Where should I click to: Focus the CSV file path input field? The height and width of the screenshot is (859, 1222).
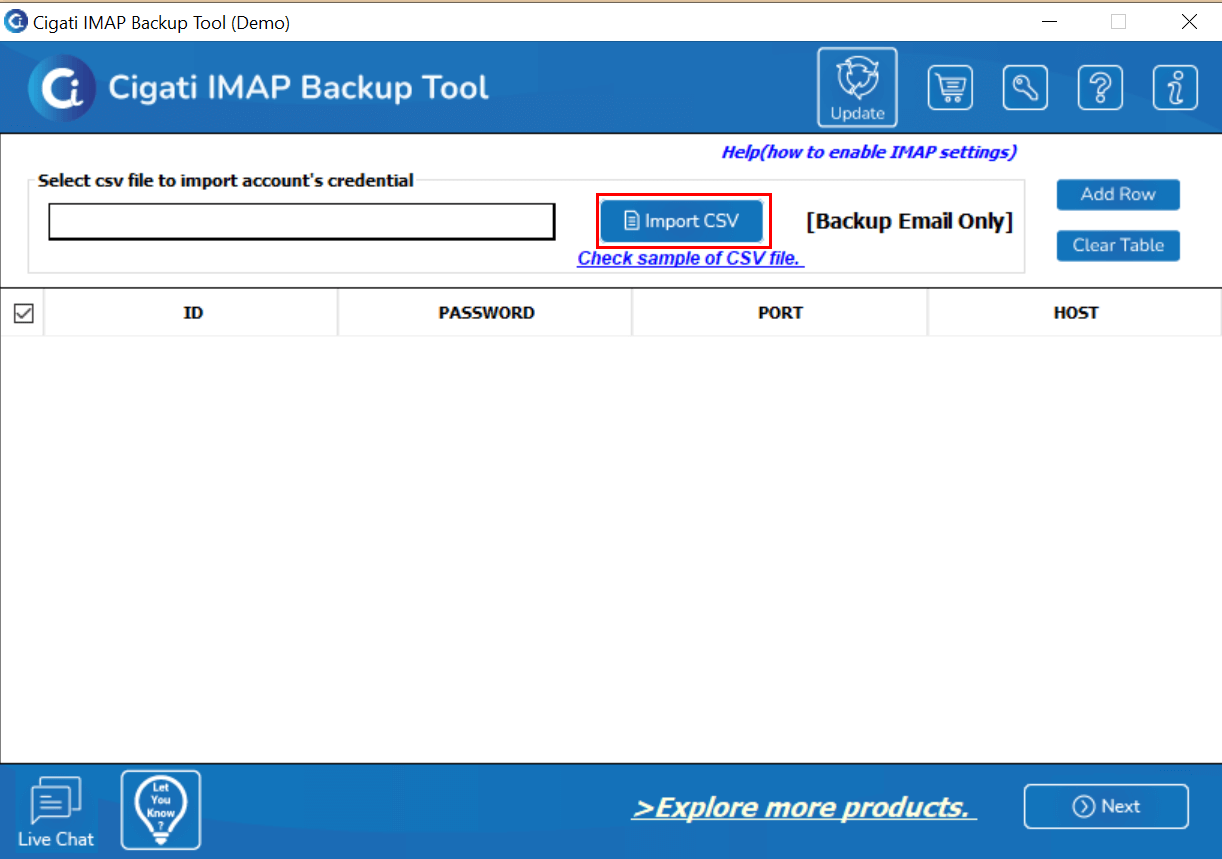pos(302,222)
